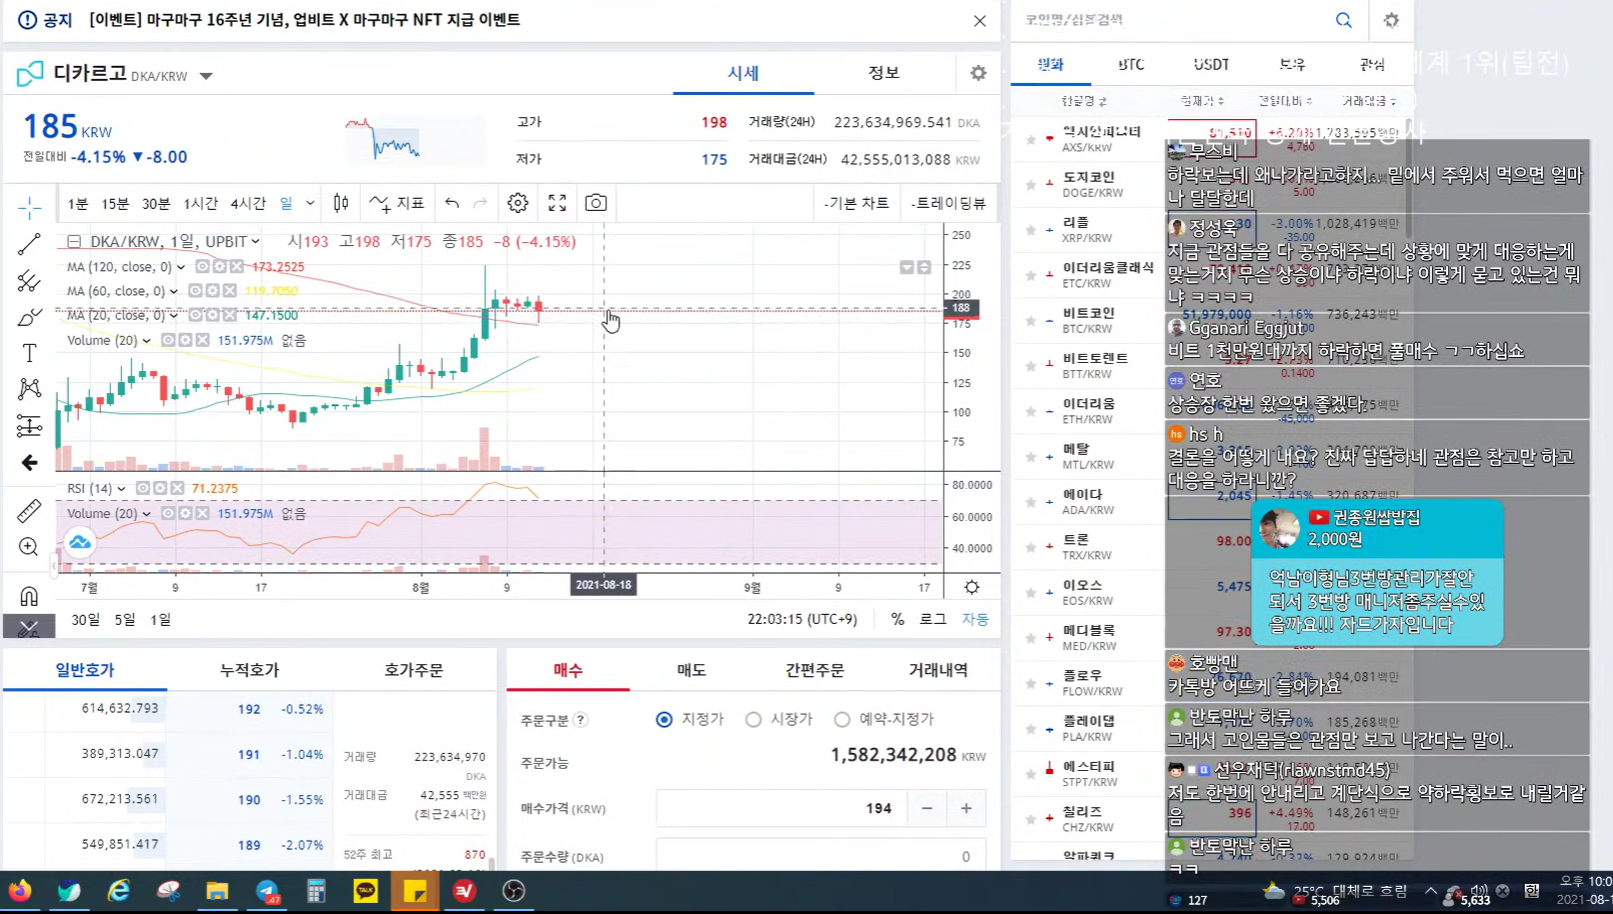Select the XABCD pattern tool
Image resolution: width=1613 pixels, height=914 pixels.
point(29,389)
